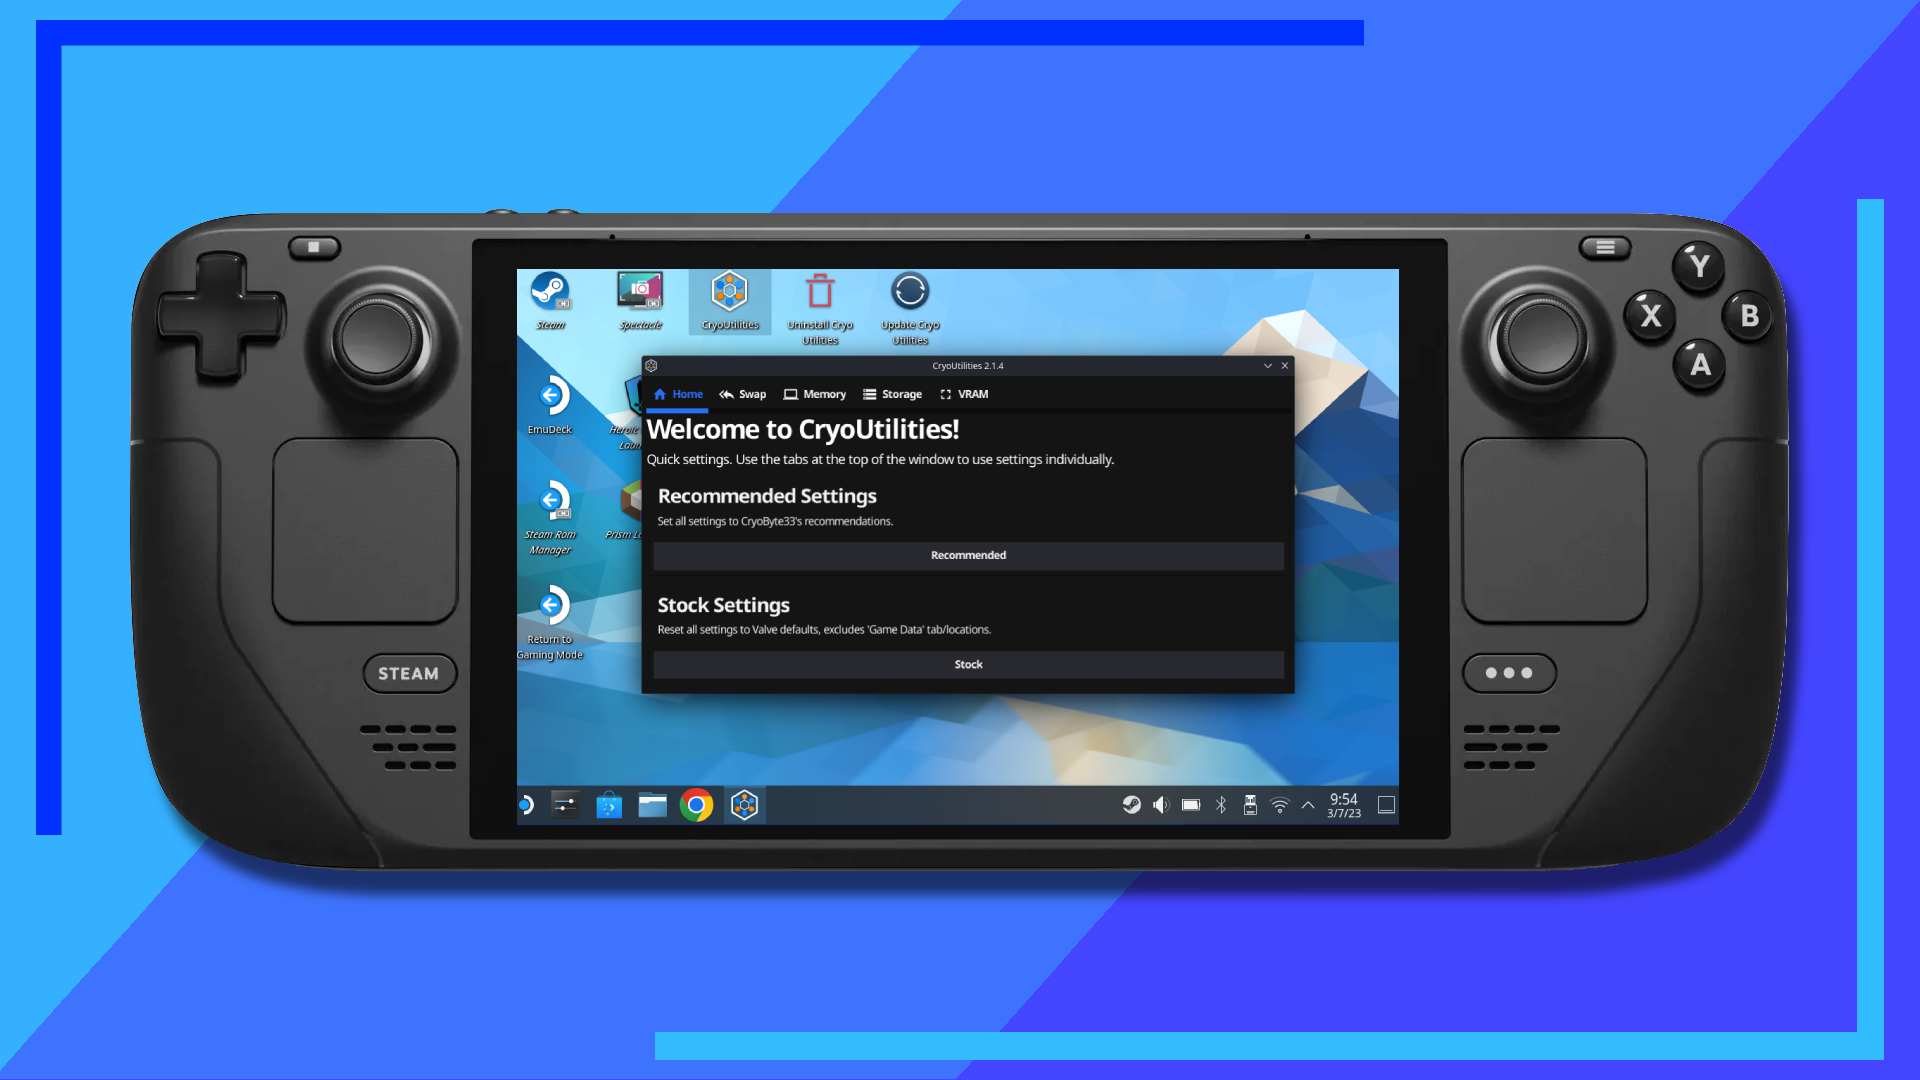The image size is (1920, 1080).
Task: Open Update Cryo Utilities icon
Action: pos(910,292)
